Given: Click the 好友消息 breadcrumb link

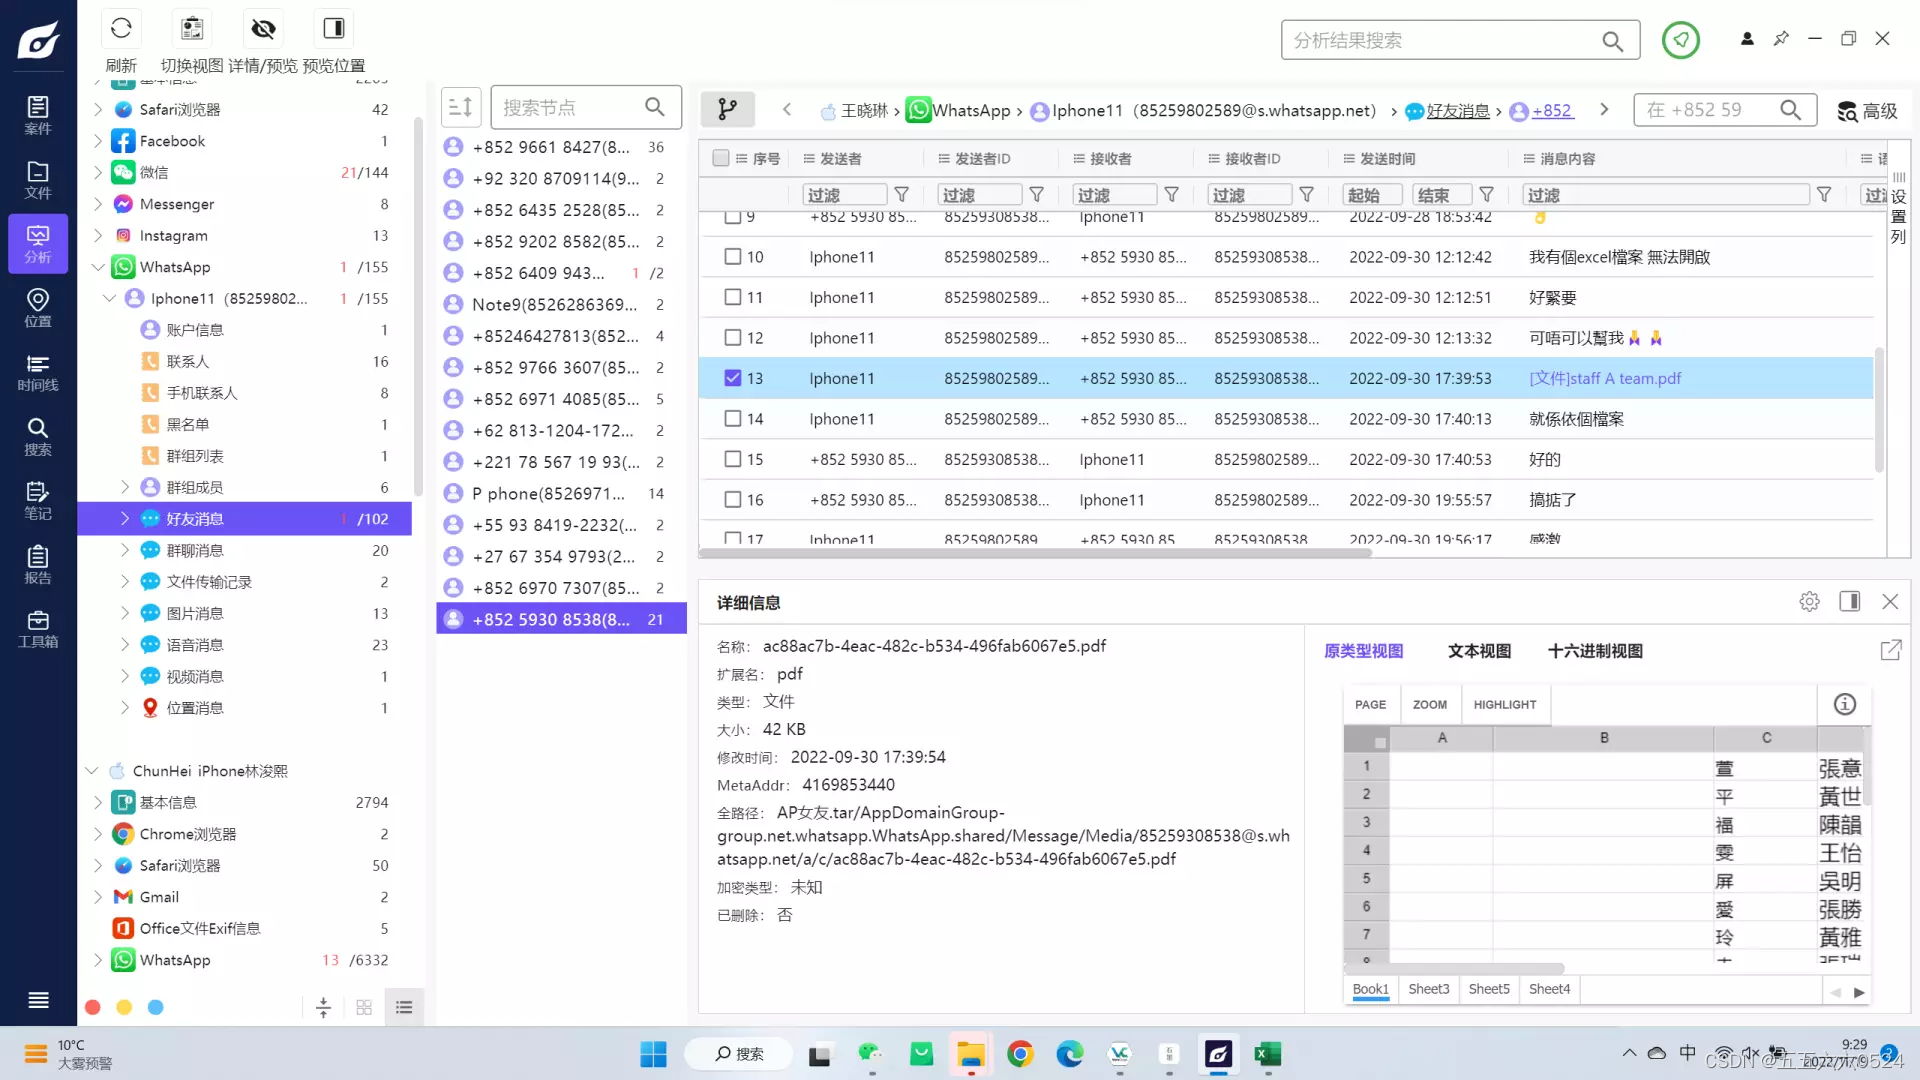Looking at the screenshot, I should click(x=1457, y=110).
